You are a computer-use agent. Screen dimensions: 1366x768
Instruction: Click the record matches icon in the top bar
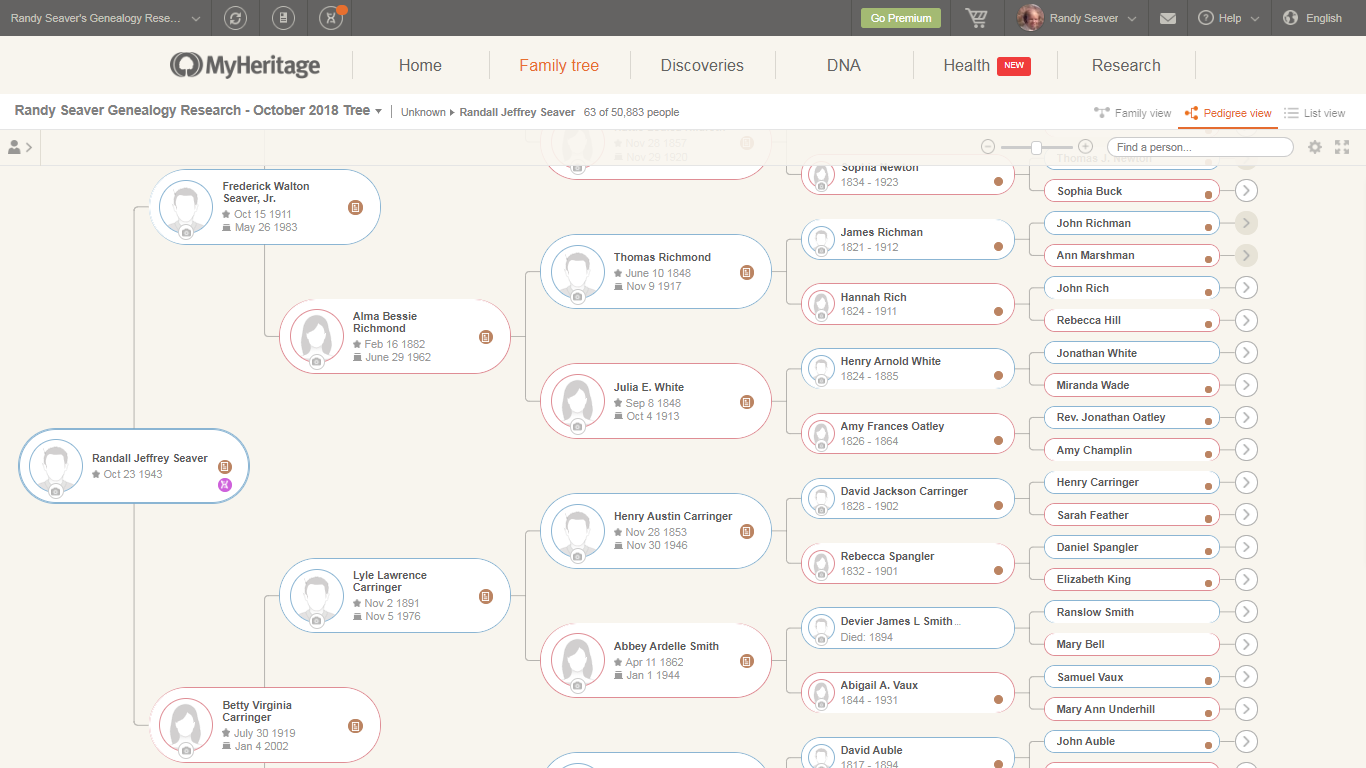[283, 18]
